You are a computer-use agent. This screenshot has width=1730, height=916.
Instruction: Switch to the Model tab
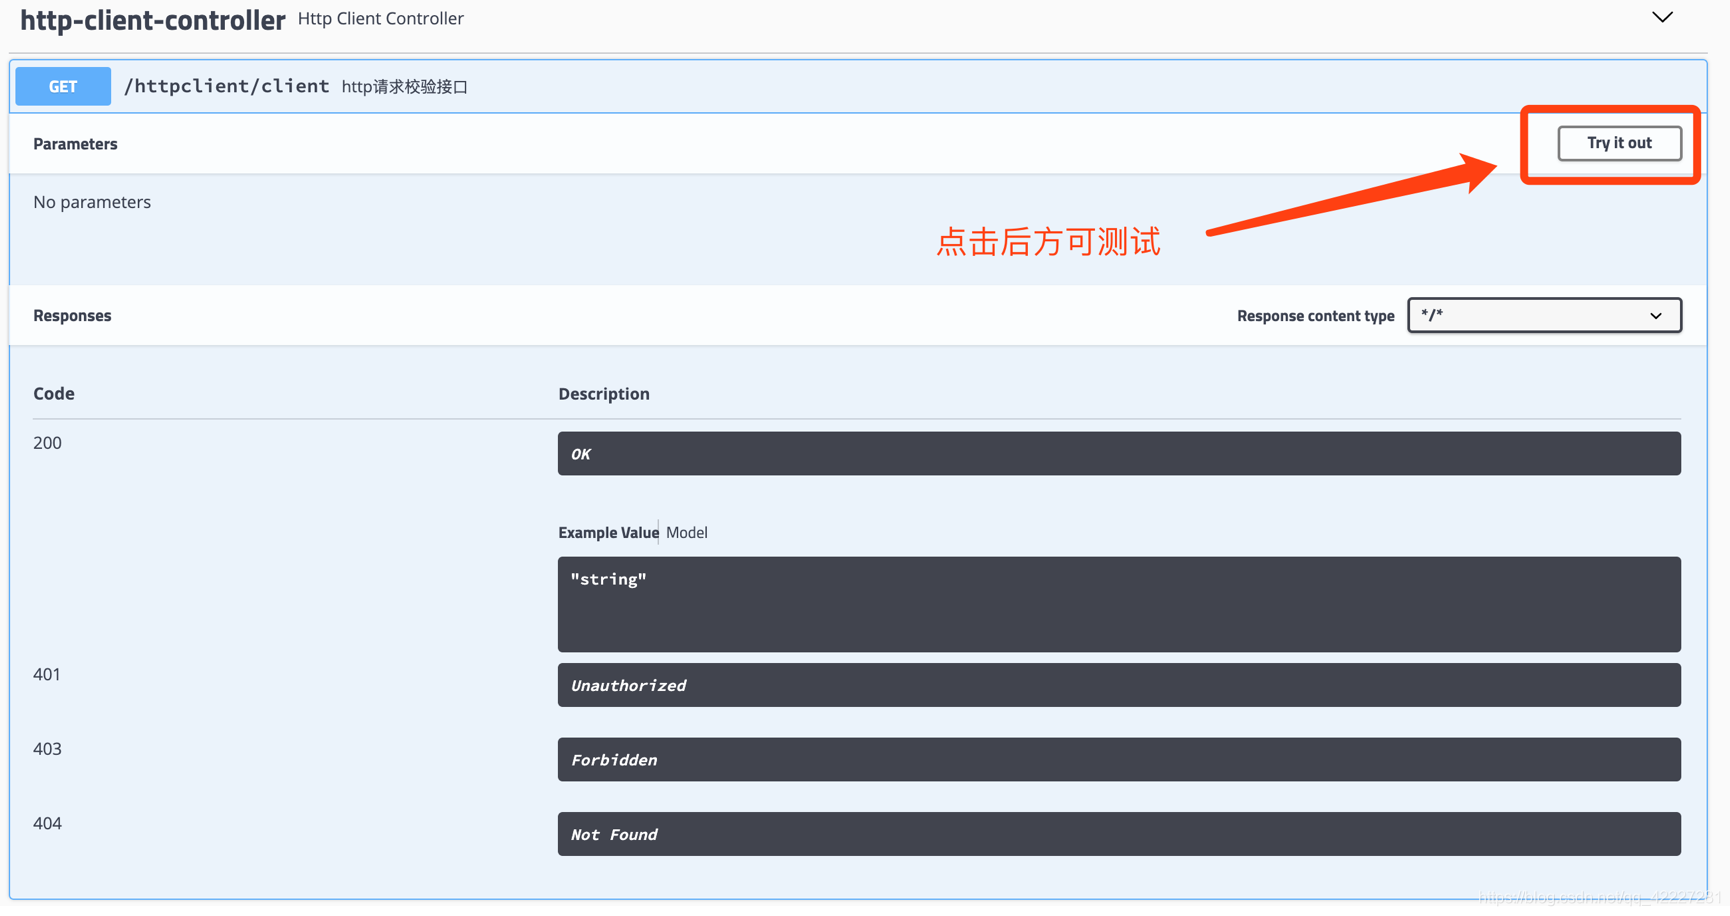pos(686,532)
